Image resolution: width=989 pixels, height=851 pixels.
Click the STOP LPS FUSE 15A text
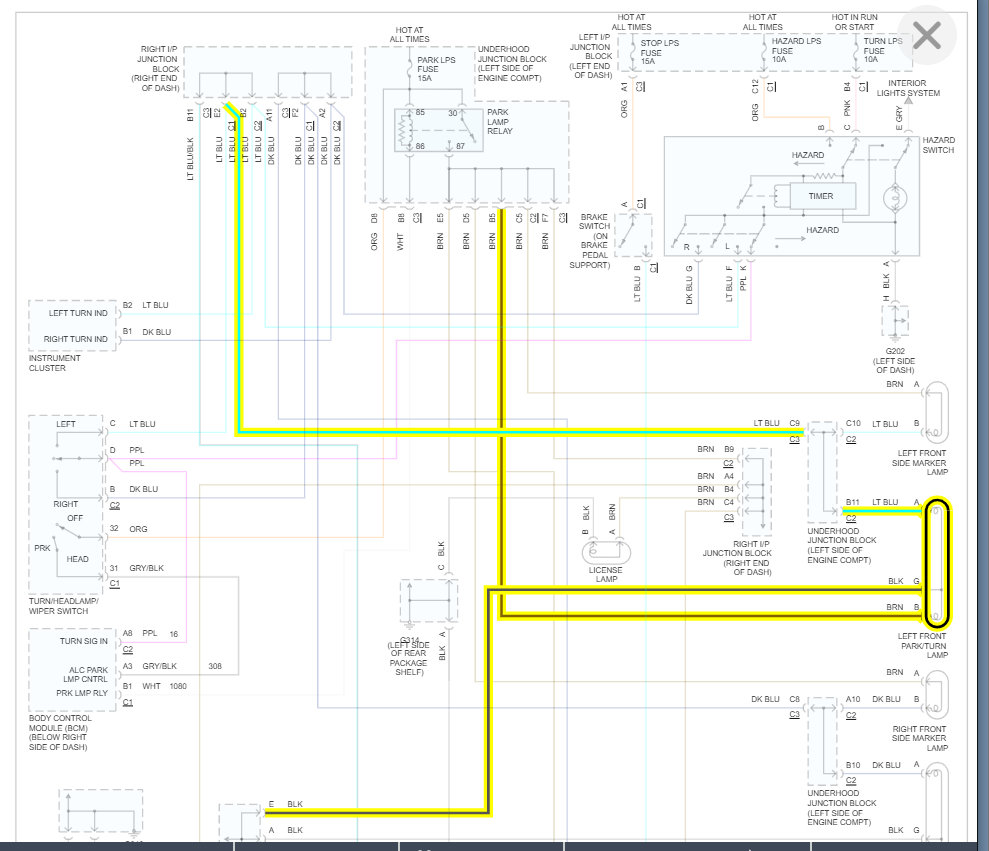click(x=659, y=52)
